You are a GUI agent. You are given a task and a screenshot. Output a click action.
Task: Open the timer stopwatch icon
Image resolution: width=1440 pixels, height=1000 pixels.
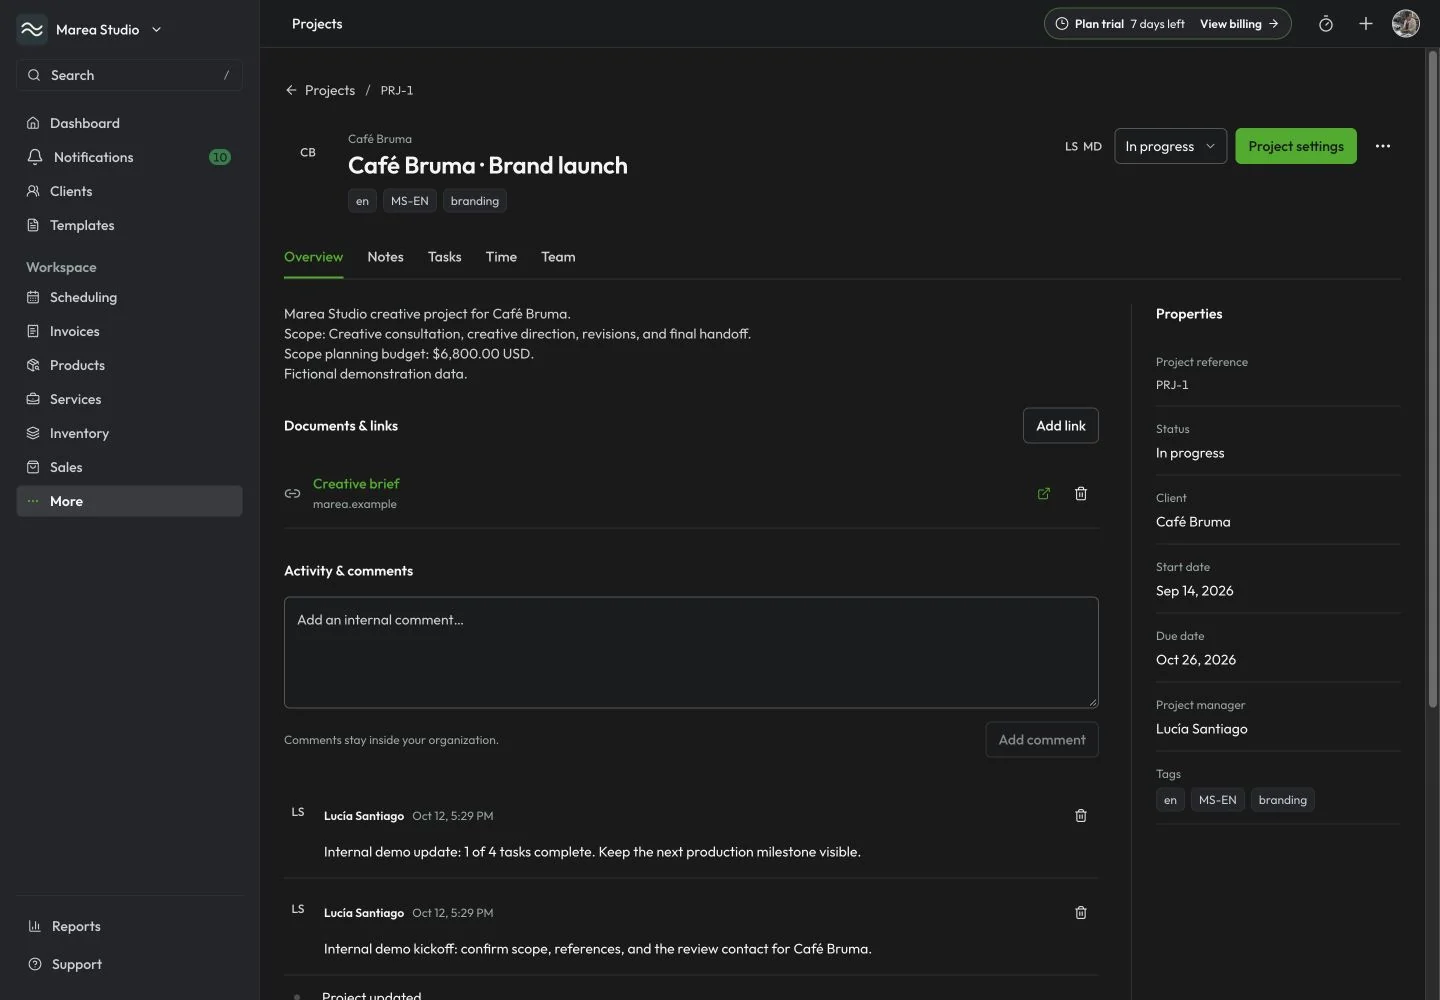(x=1326, y=24)
